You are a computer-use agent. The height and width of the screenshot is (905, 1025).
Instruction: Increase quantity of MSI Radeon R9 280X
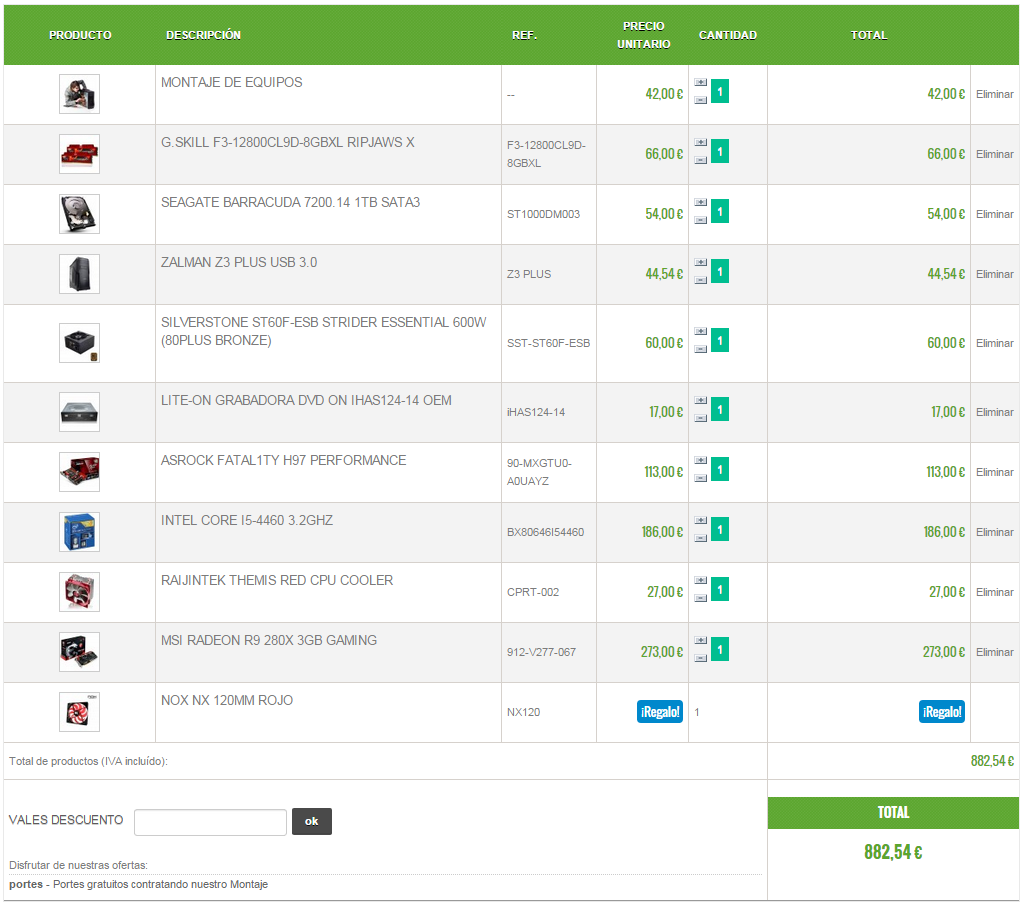tap(701, 641)
